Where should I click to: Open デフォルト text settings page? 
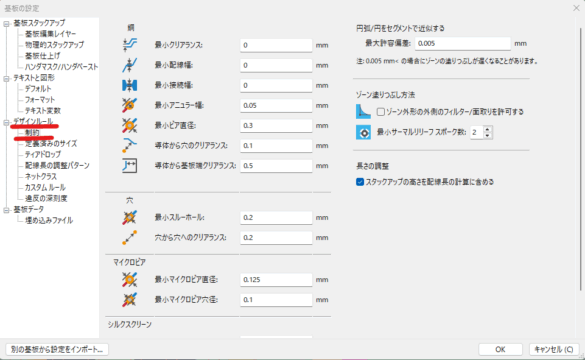click(38, 89)
